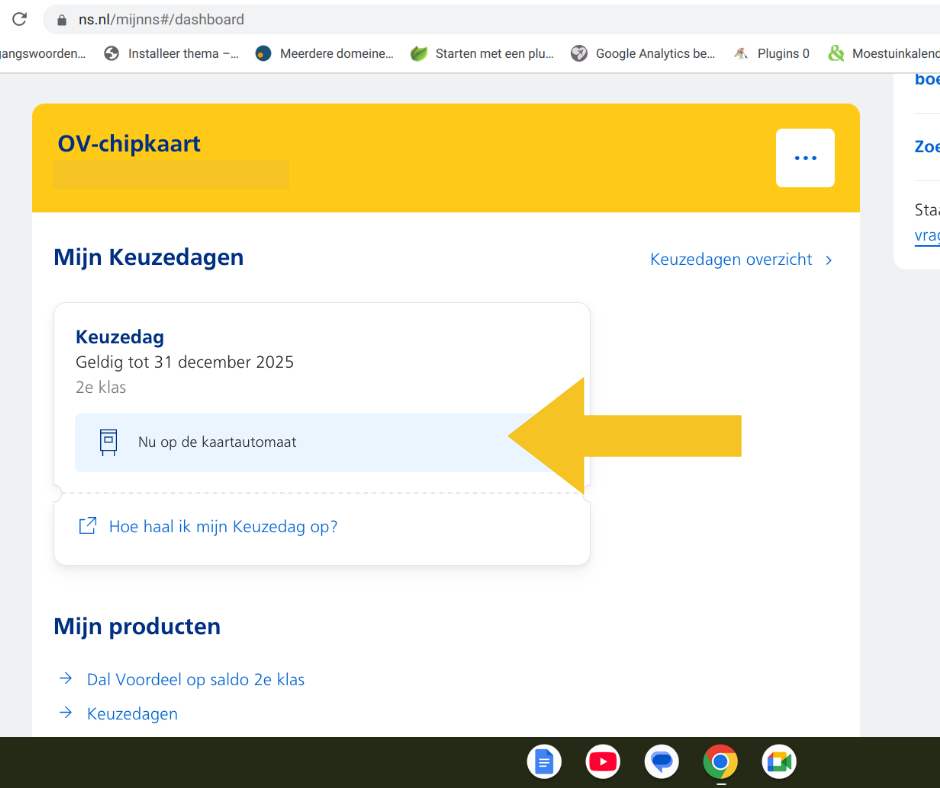940x788 pixels.
Task: Click the arrow icon before Dal Voordeel
Action: [66, 678]
